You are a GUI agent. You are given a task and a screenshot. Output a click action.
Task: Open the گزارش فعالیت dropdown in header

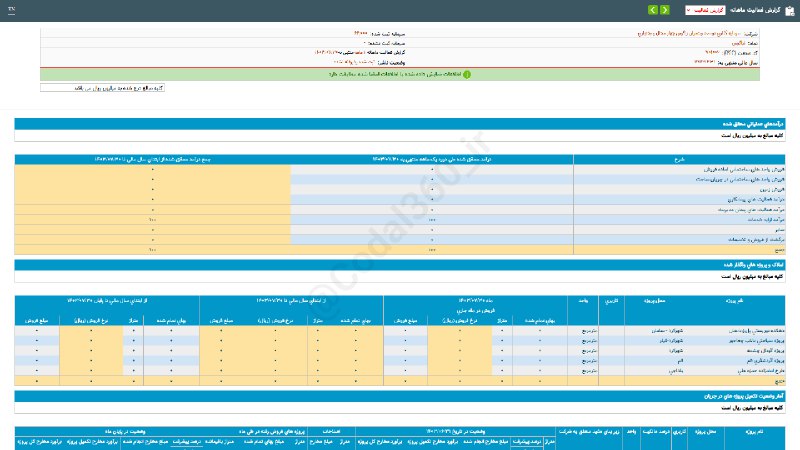pyautogui.click(x=705, y=10)
